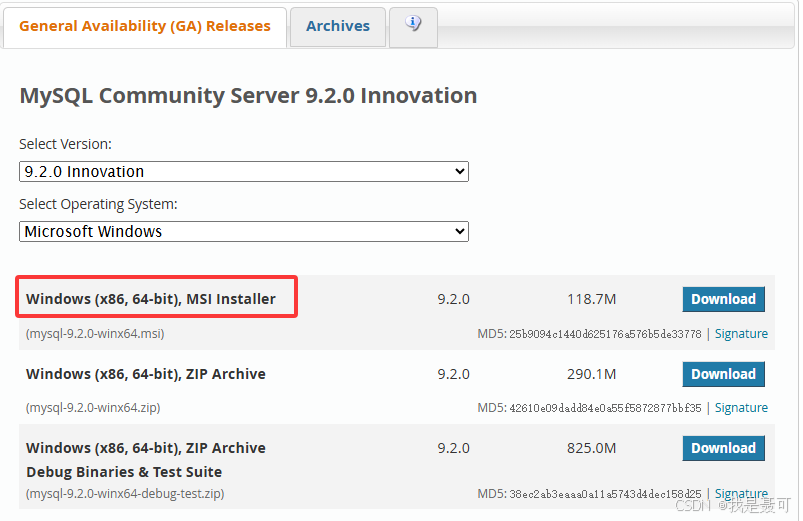Image resolution: width=803 pixels, height=521 pixels.
Task: Switch to General Availability (GA) Releases tab
Action: point(144,26)
